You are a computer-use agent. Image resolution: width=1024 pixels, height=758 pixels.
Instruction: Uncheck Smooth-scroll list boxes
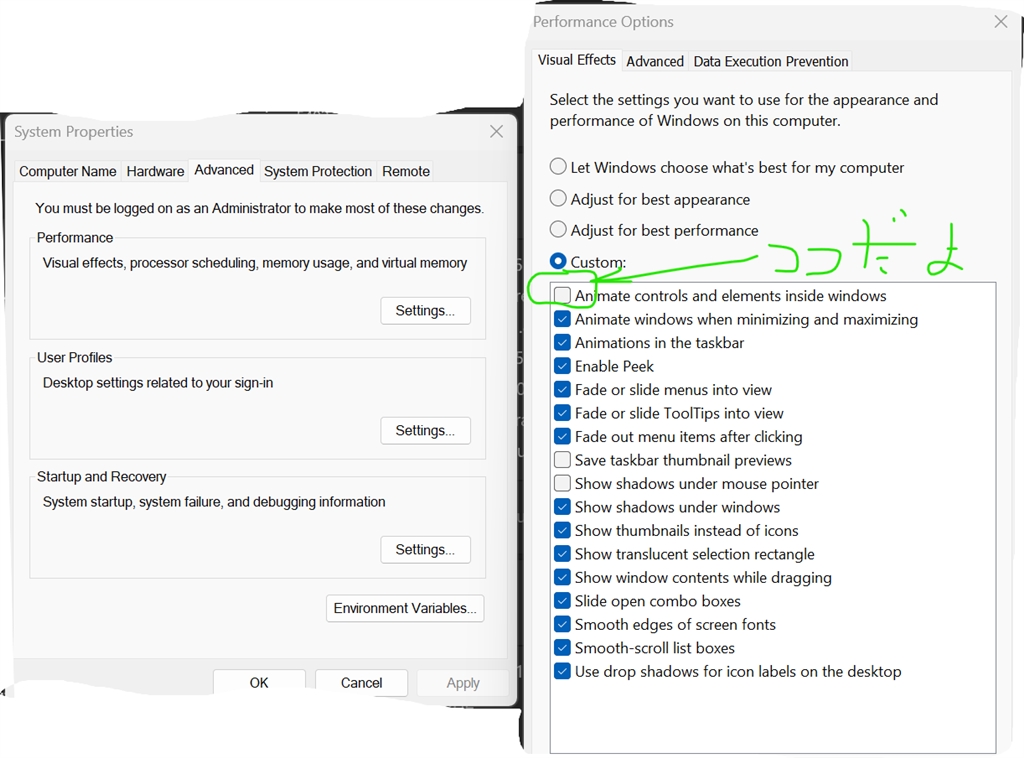click(x=562, y=648)
